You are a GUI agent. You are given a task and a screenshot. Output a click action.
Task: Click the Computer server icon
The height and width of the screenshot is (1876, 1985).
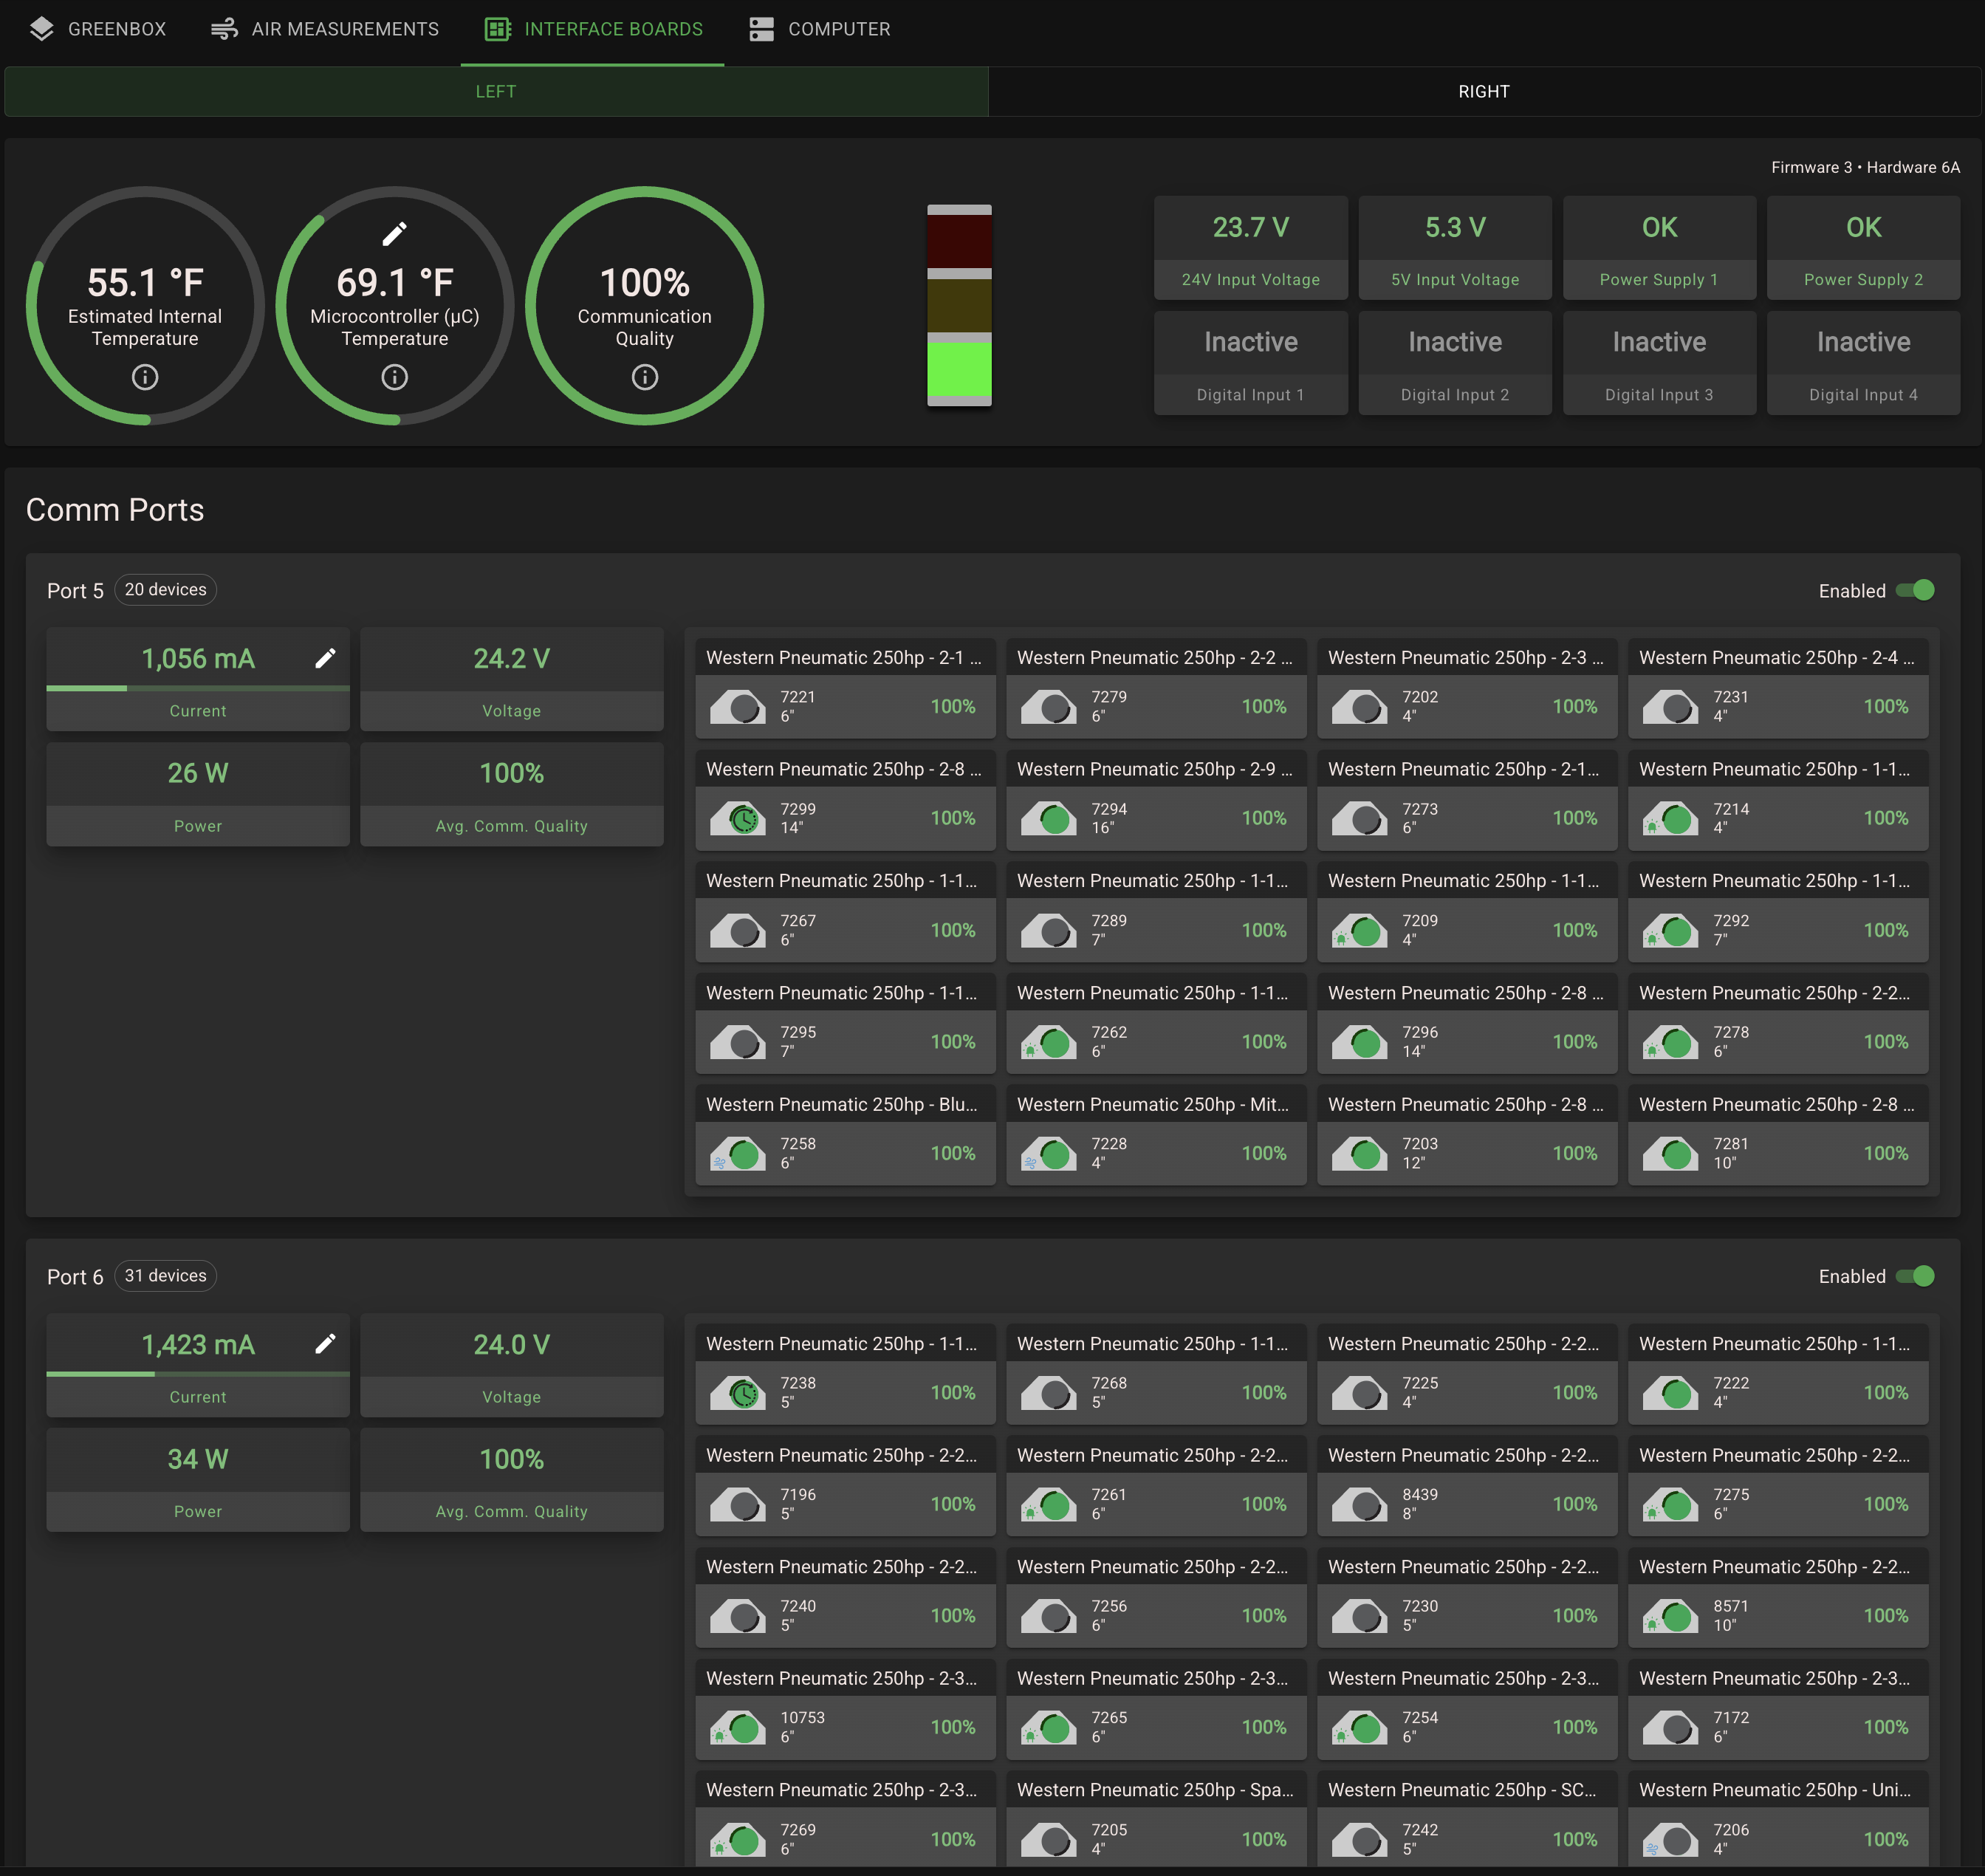(x=761, y=29)
